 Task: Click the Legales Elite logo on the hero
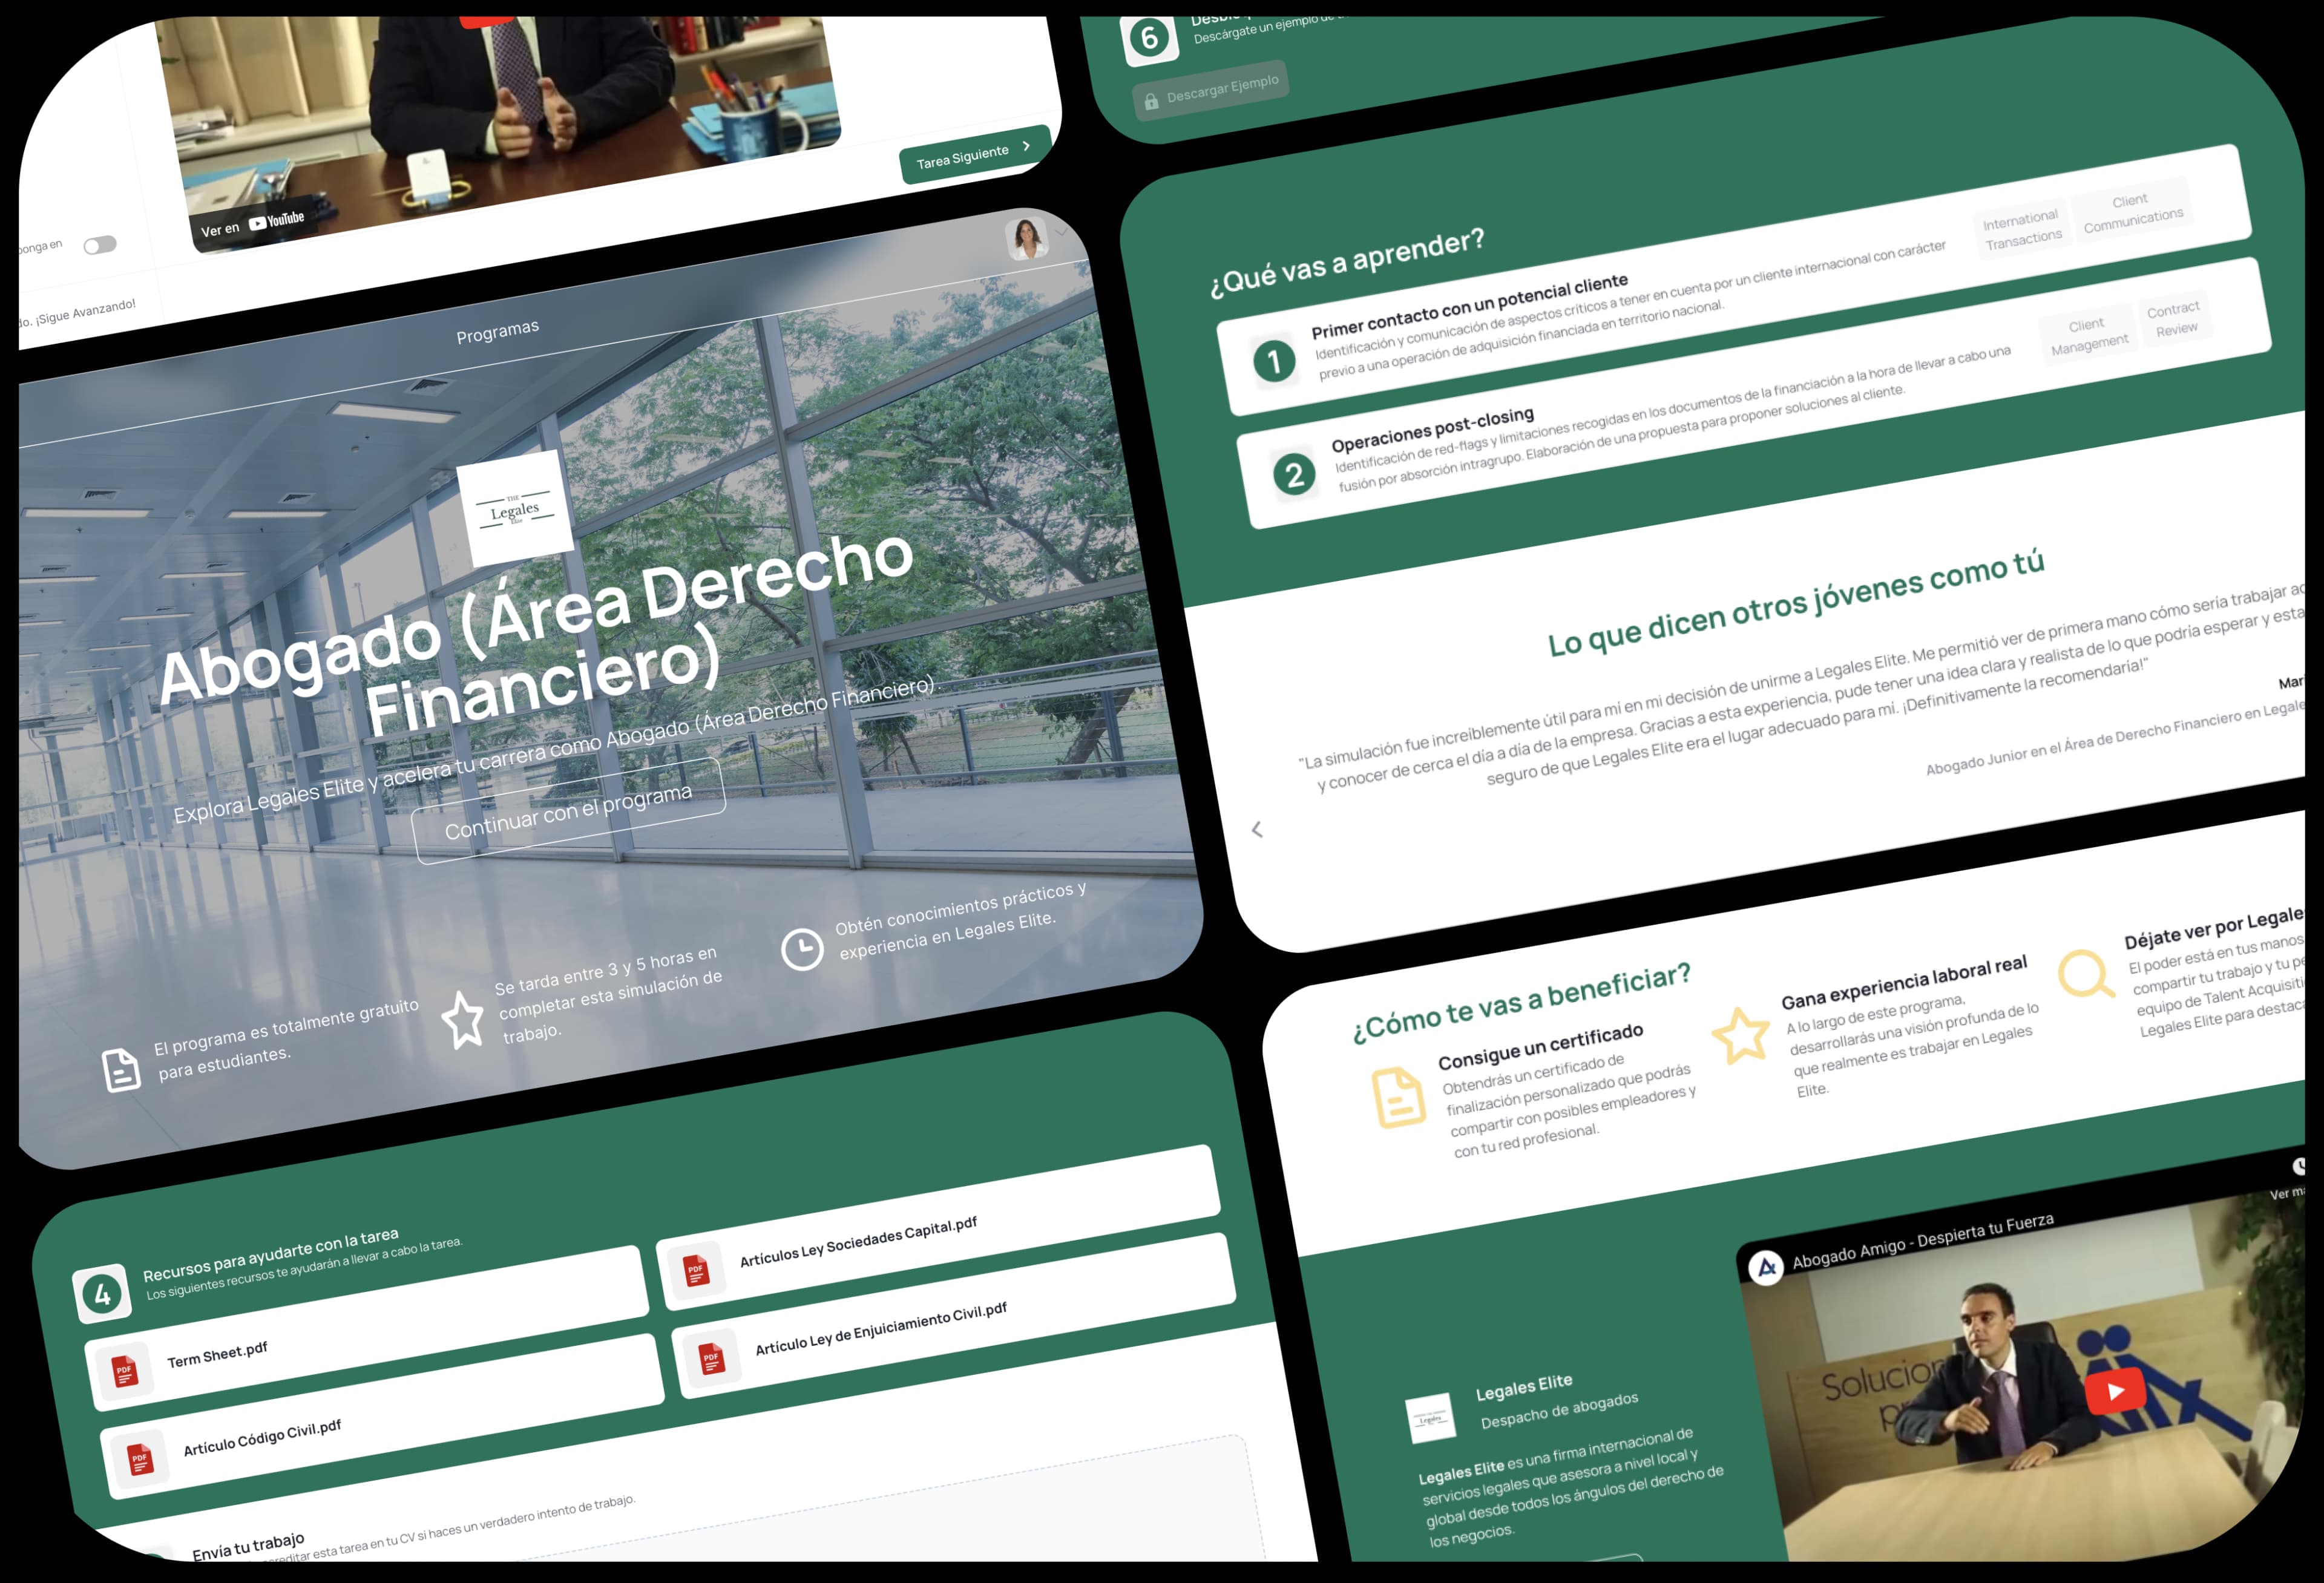(x=515, y=508)
